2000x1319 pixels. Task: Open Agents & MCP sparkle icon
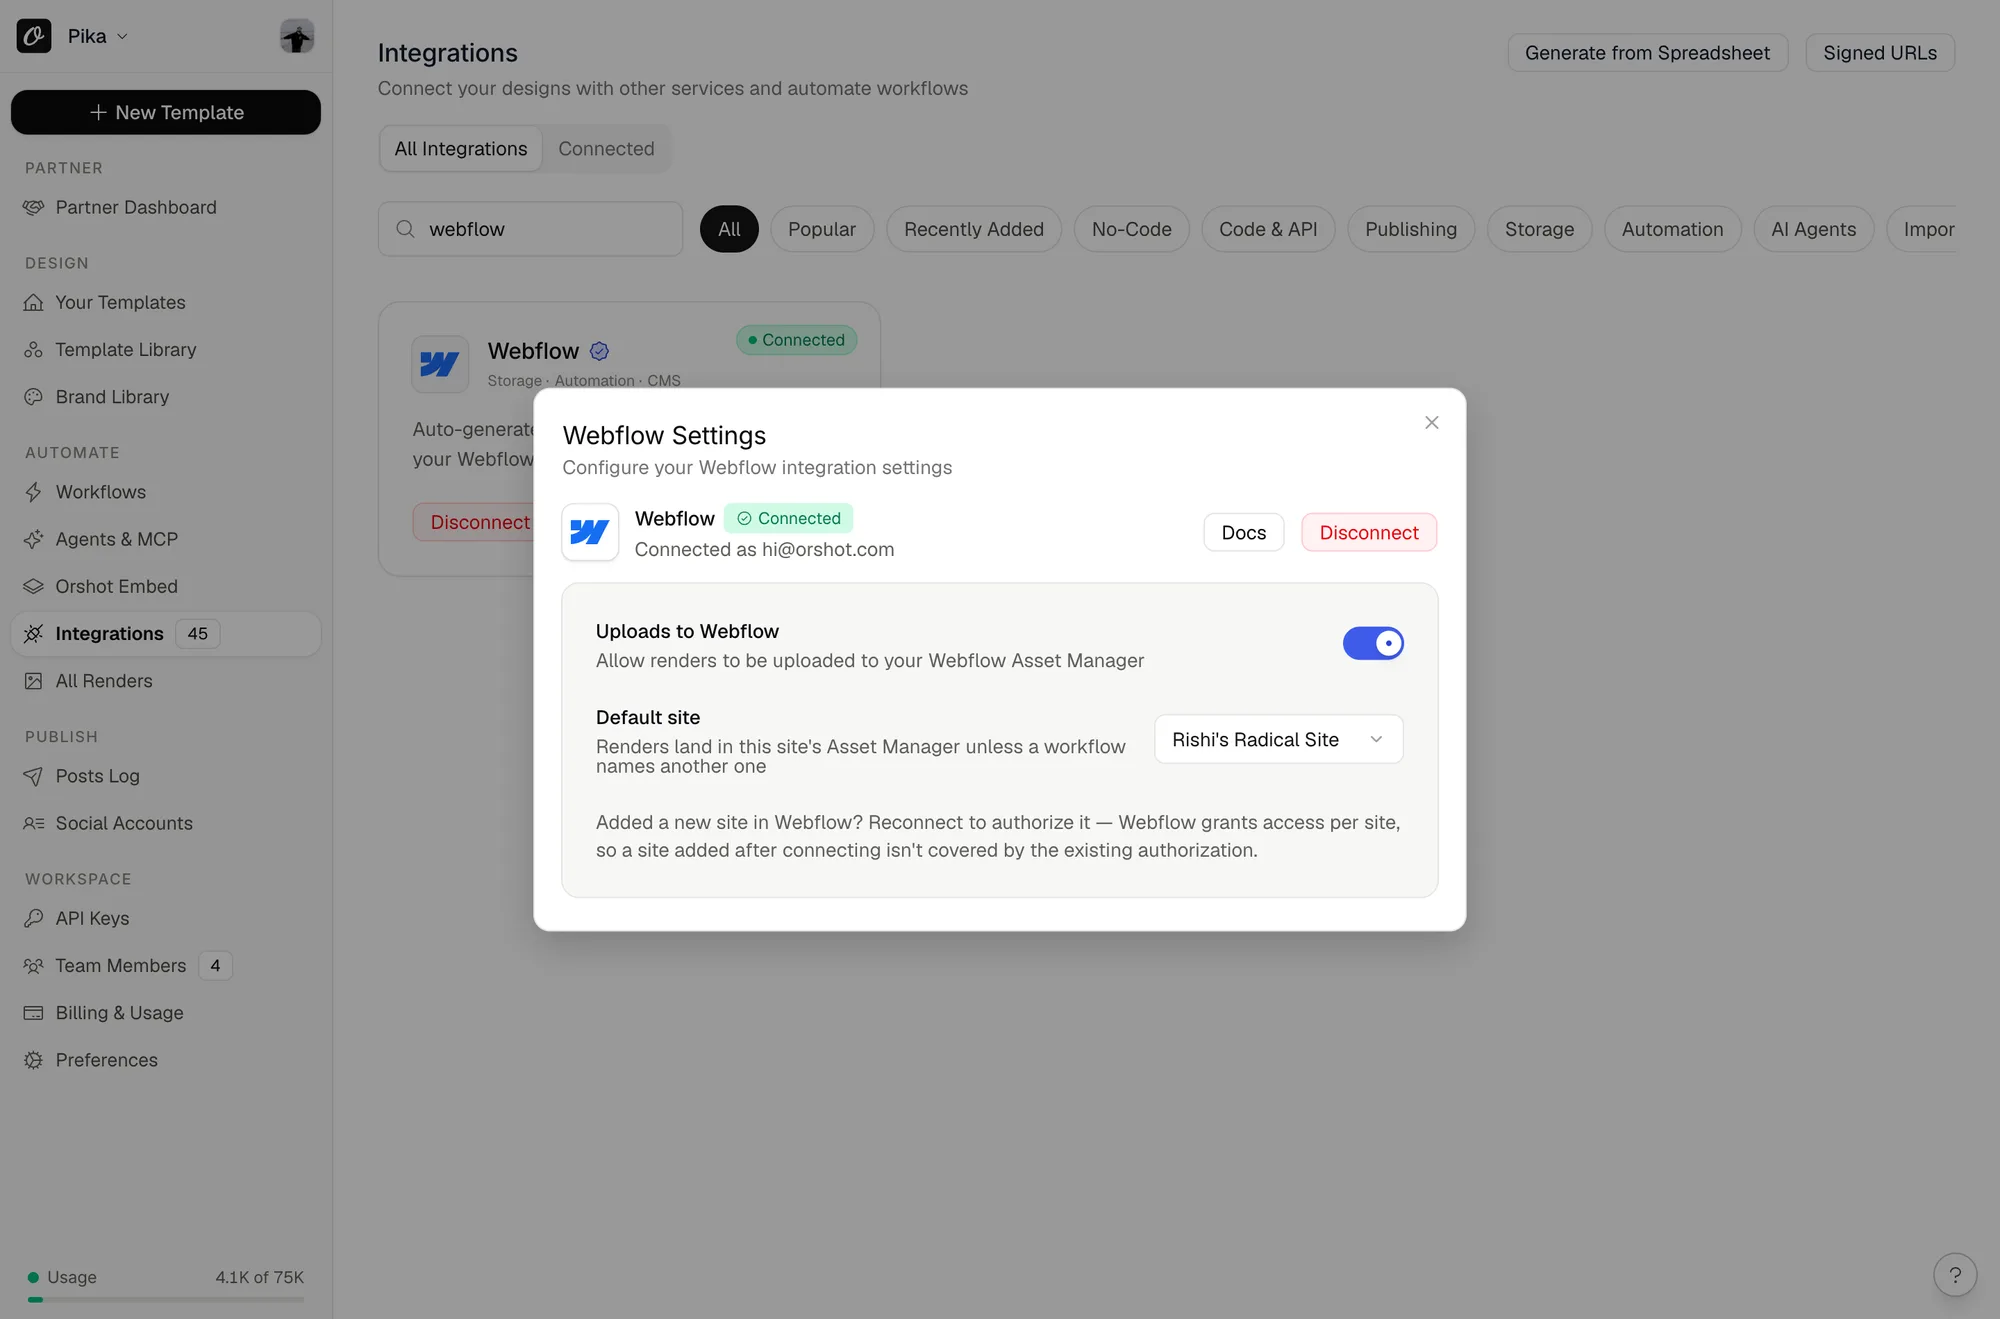[34, 539]
